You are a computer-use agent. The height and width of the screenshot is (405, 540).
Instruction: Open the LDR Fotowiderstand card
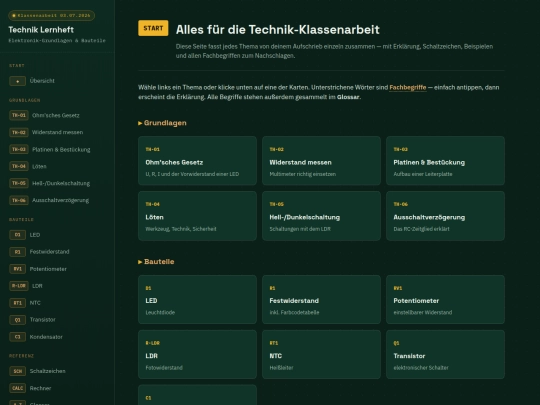click(197, 354)
